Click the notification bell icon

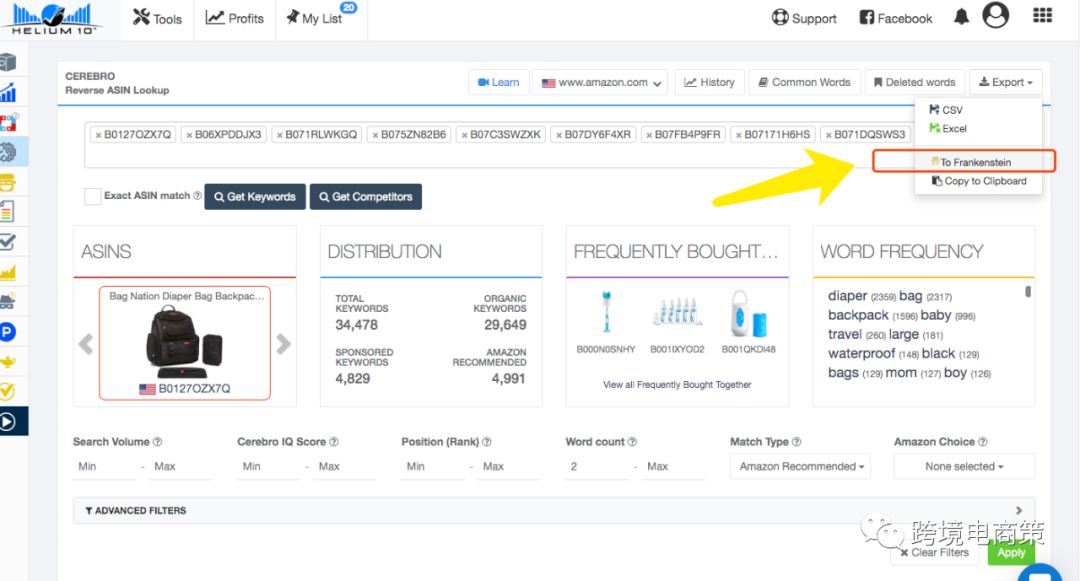[x=961, y=17]
